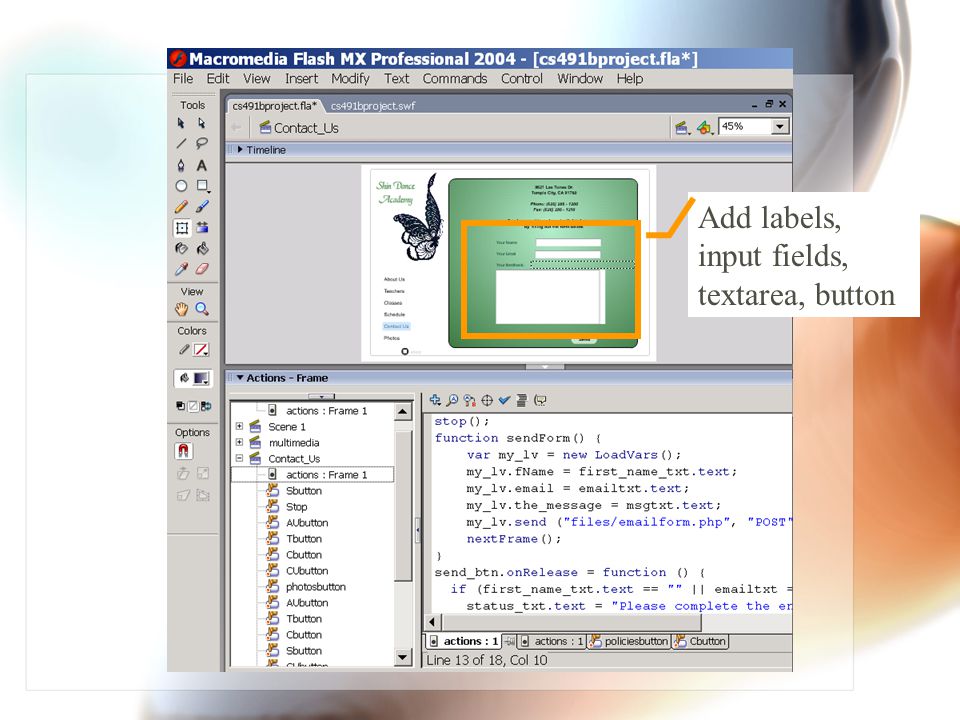This screenshot has width=960, height=720.
Task: Toggle the Snap to Objects magnet option
Action: [x=183, y=451]
